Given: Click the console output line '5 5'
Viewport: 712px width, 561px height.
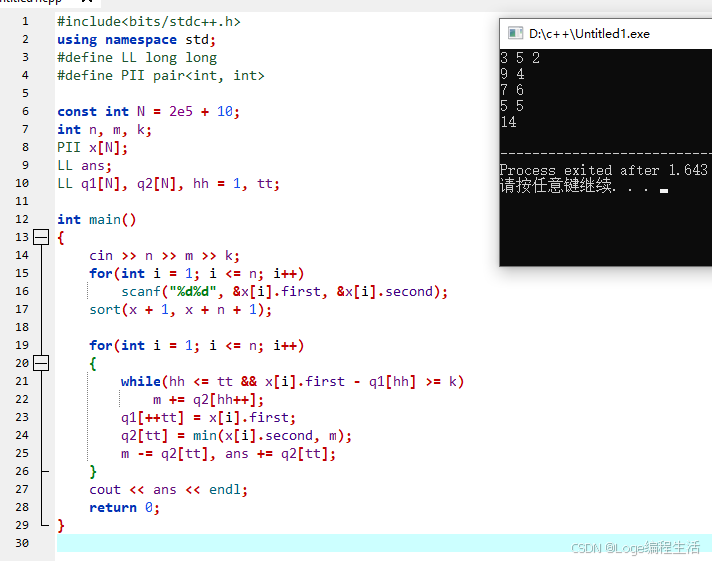Looking at the screenshot, I should (x=512, y=106).
